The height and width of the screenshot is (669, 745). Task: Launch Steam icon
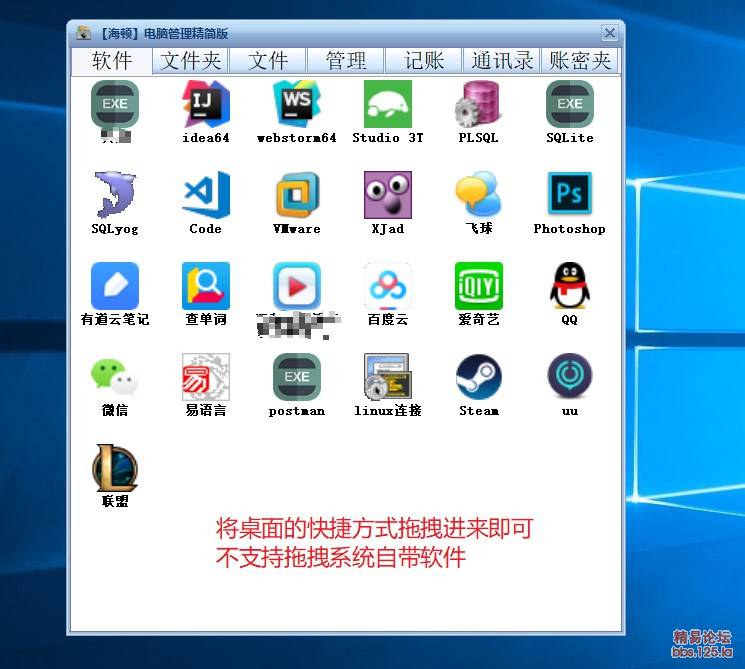(x=478, y=377)
